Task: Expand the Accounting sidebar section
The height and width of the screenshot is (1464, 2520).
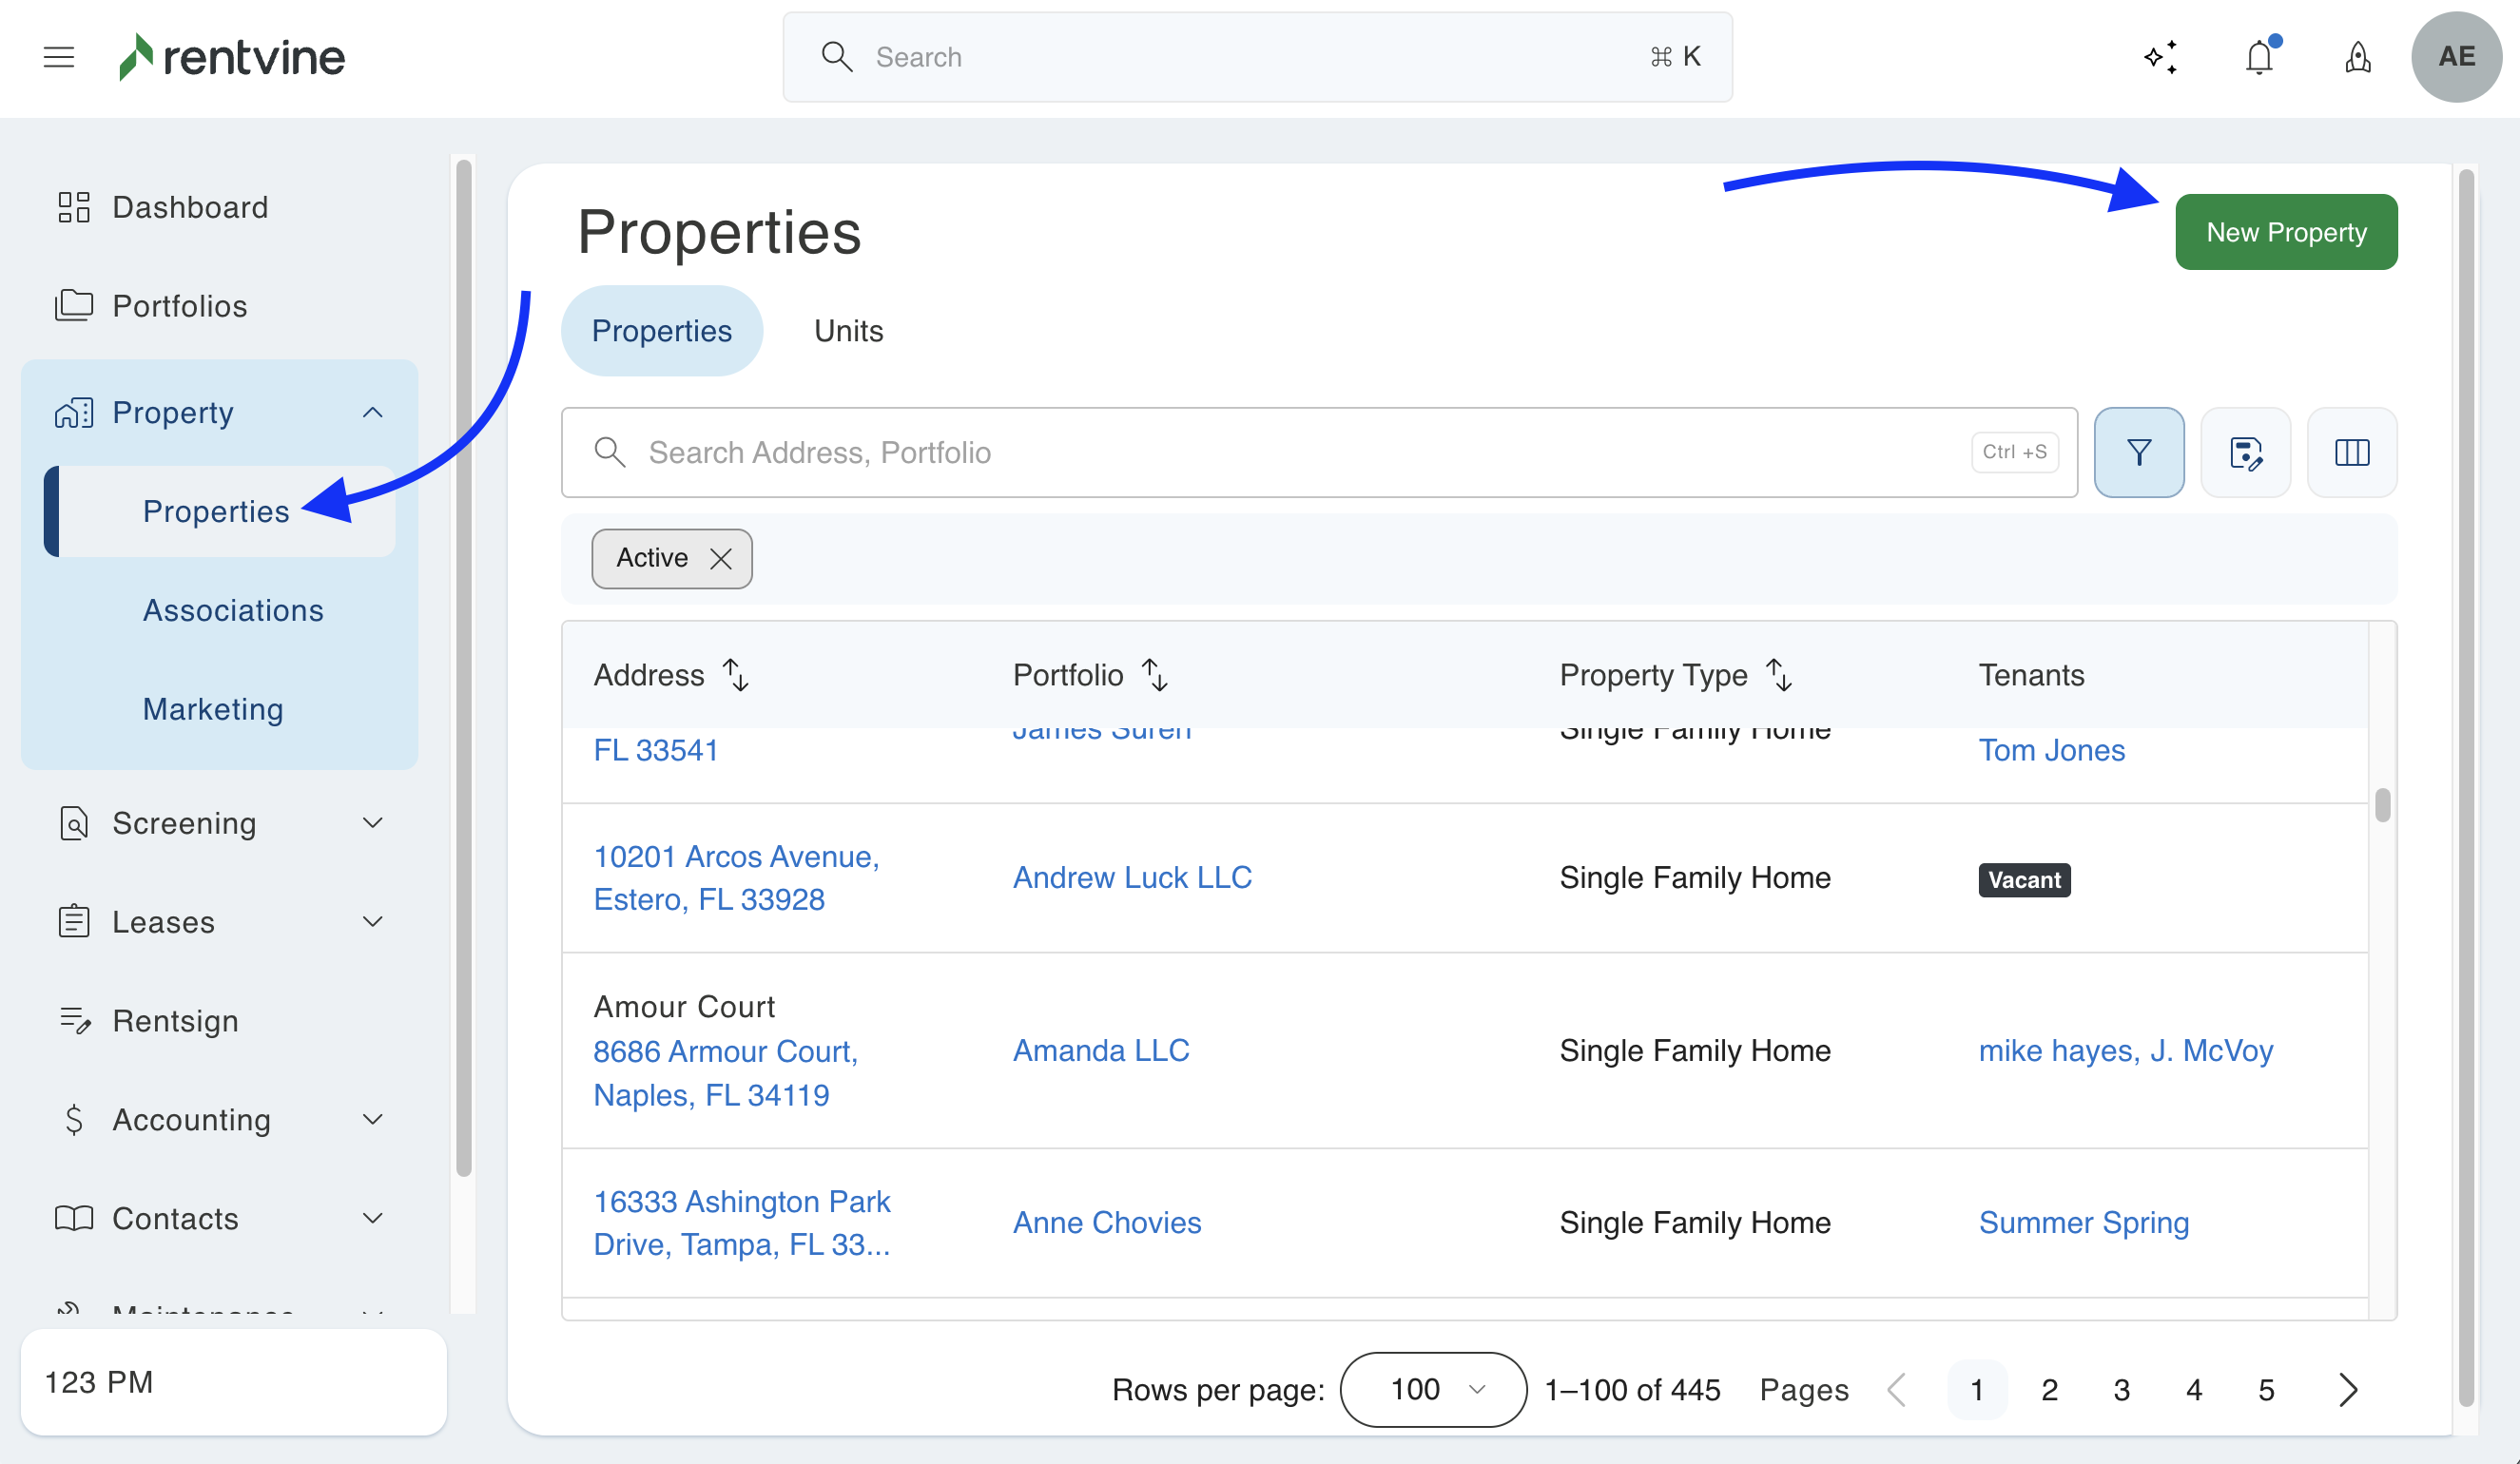Action: (x=372, y=1119)
